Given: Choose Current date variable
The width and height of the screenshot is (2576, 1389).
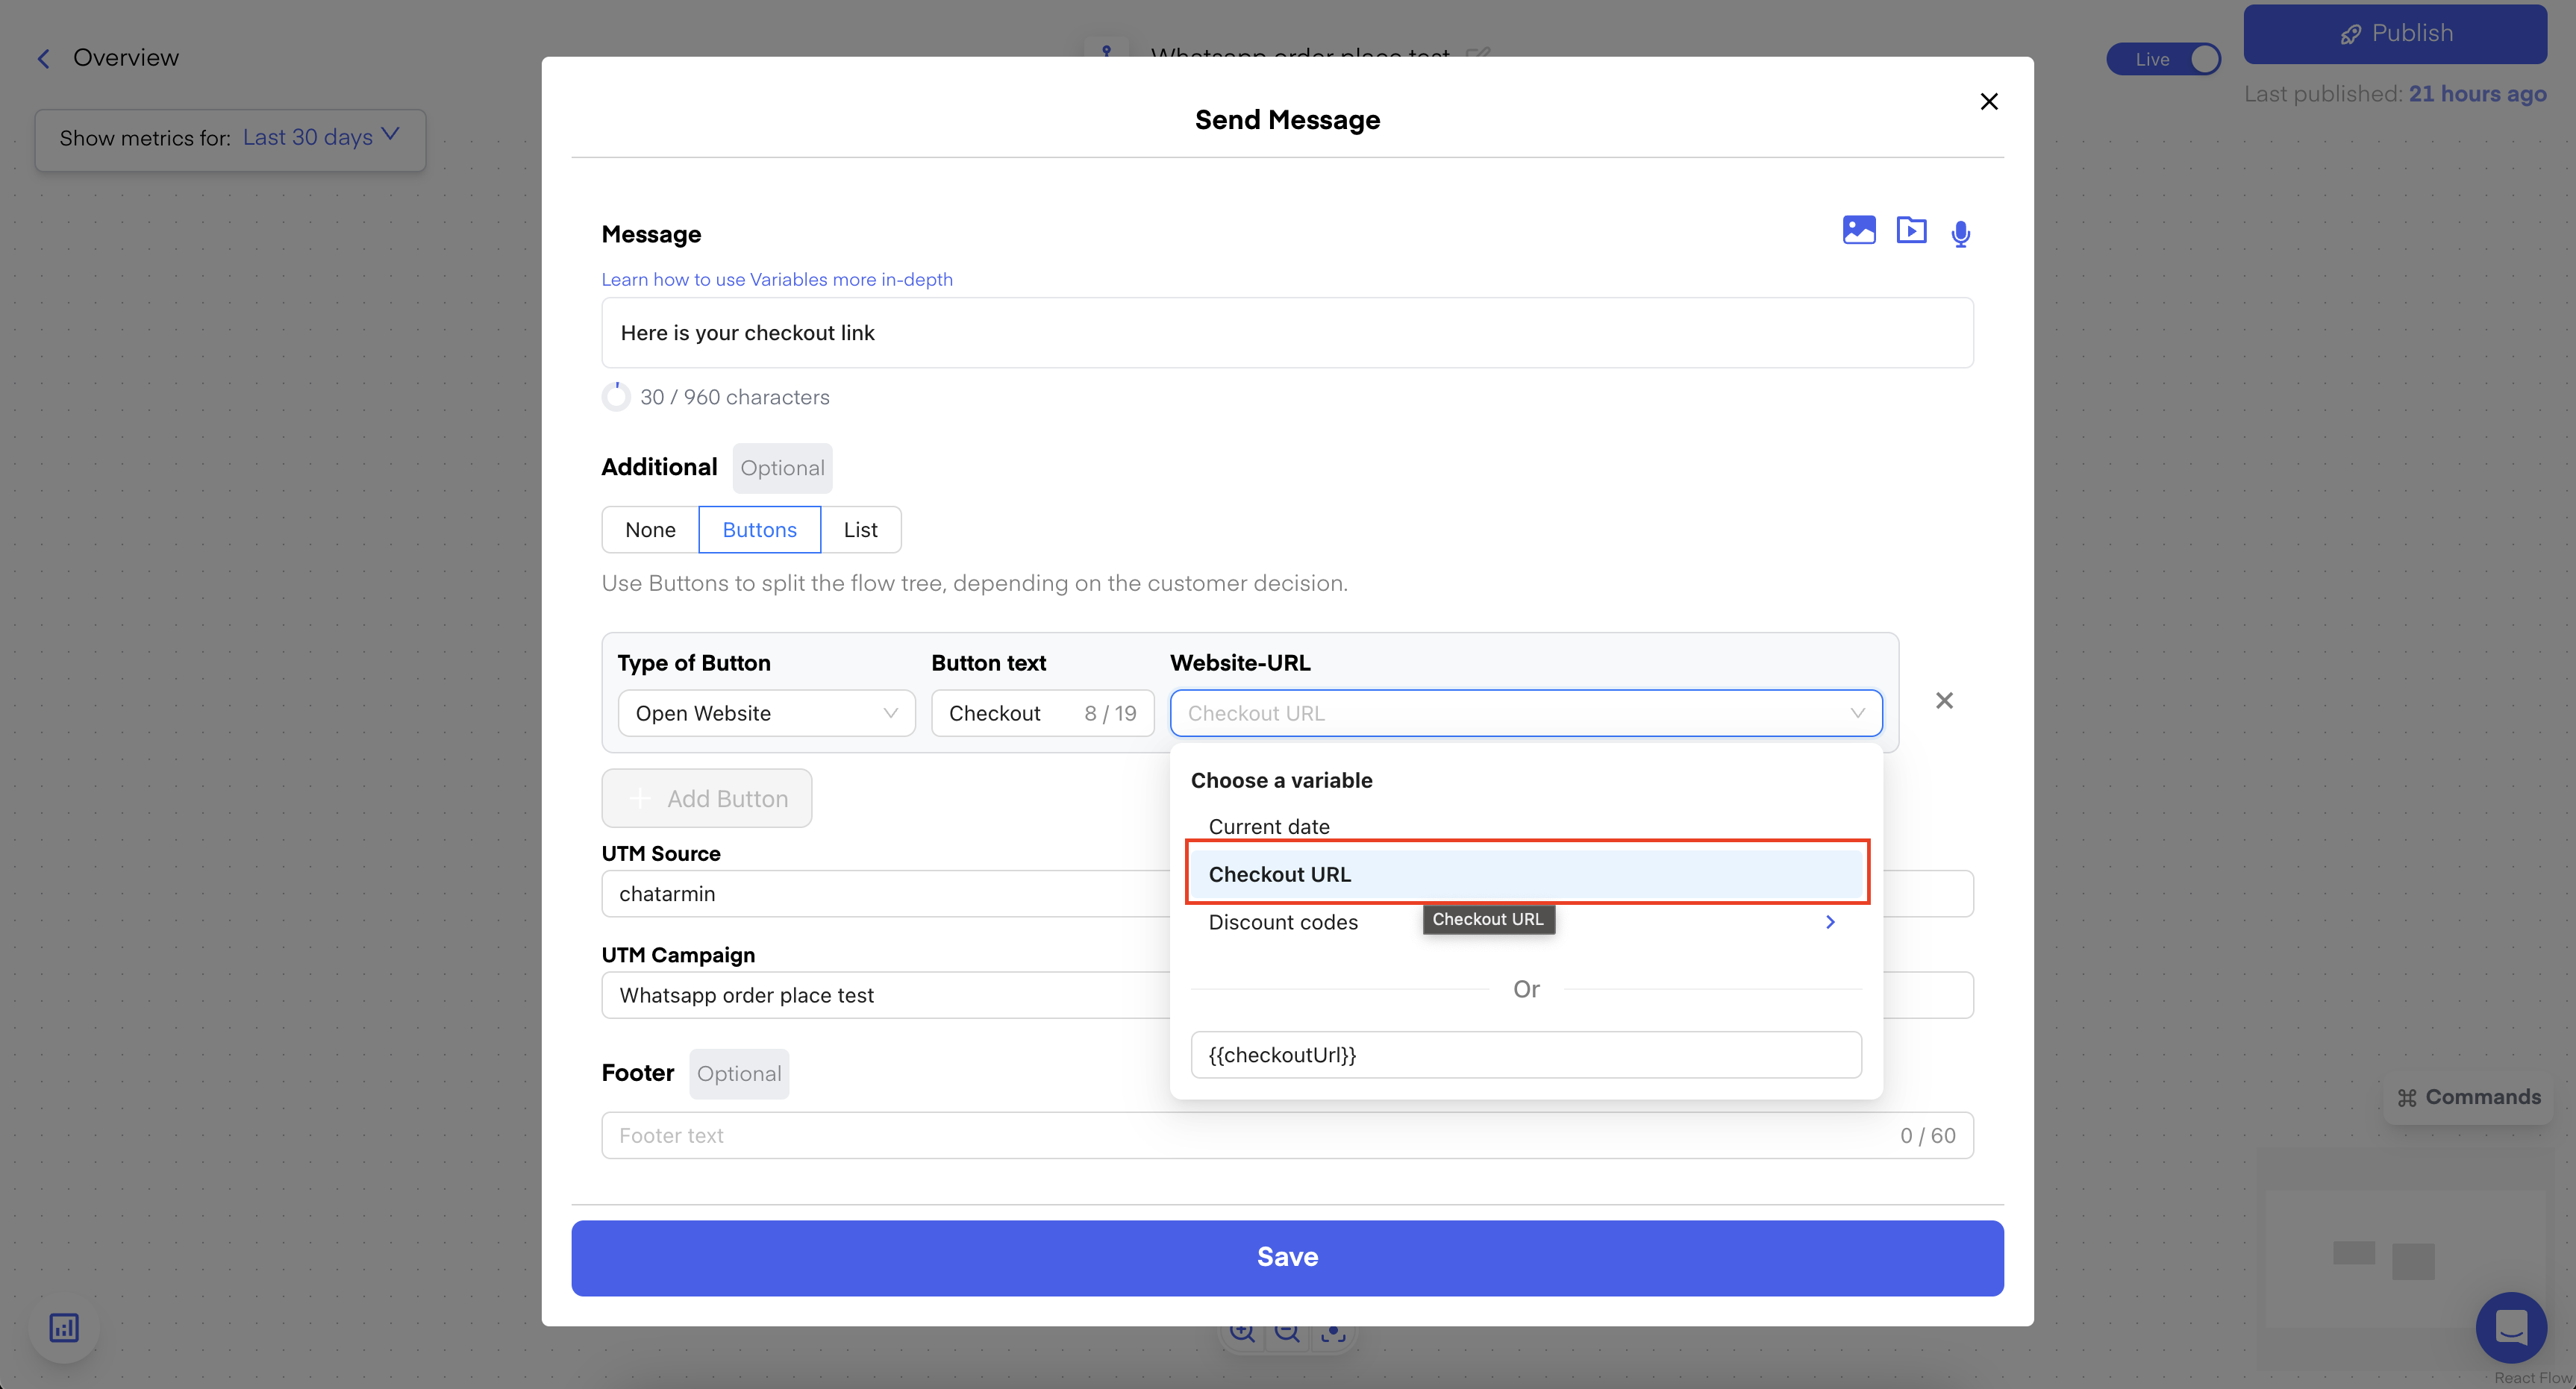Looking at the screenshot, I should [1268, 826].
